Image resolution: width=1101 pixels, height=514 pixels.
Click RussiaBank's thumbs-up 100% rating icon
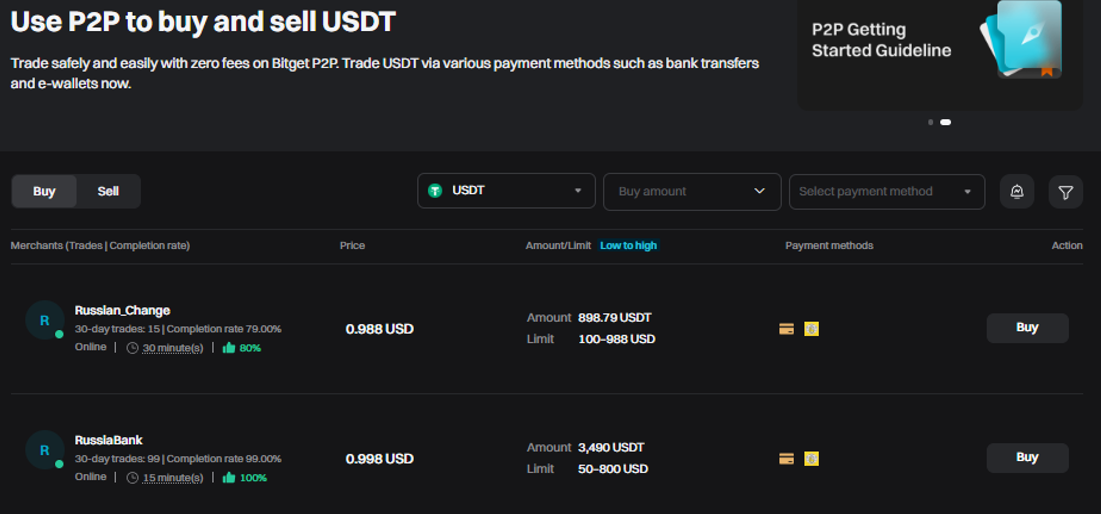(x=229, y=478)
